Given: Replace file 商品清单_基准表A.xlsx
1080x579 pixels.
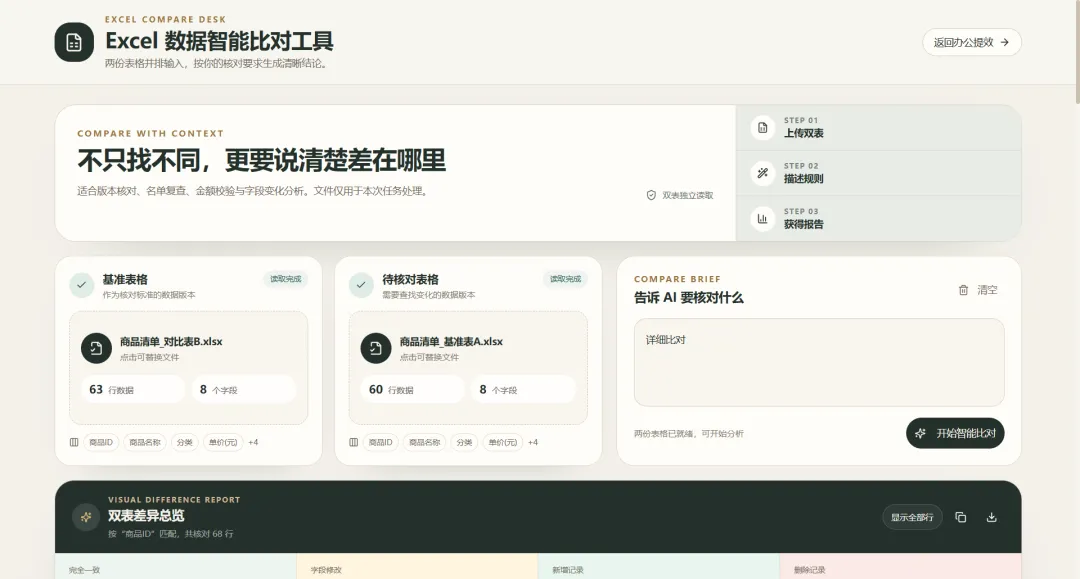Looking at the screenshot, I should tap(468, 368).
